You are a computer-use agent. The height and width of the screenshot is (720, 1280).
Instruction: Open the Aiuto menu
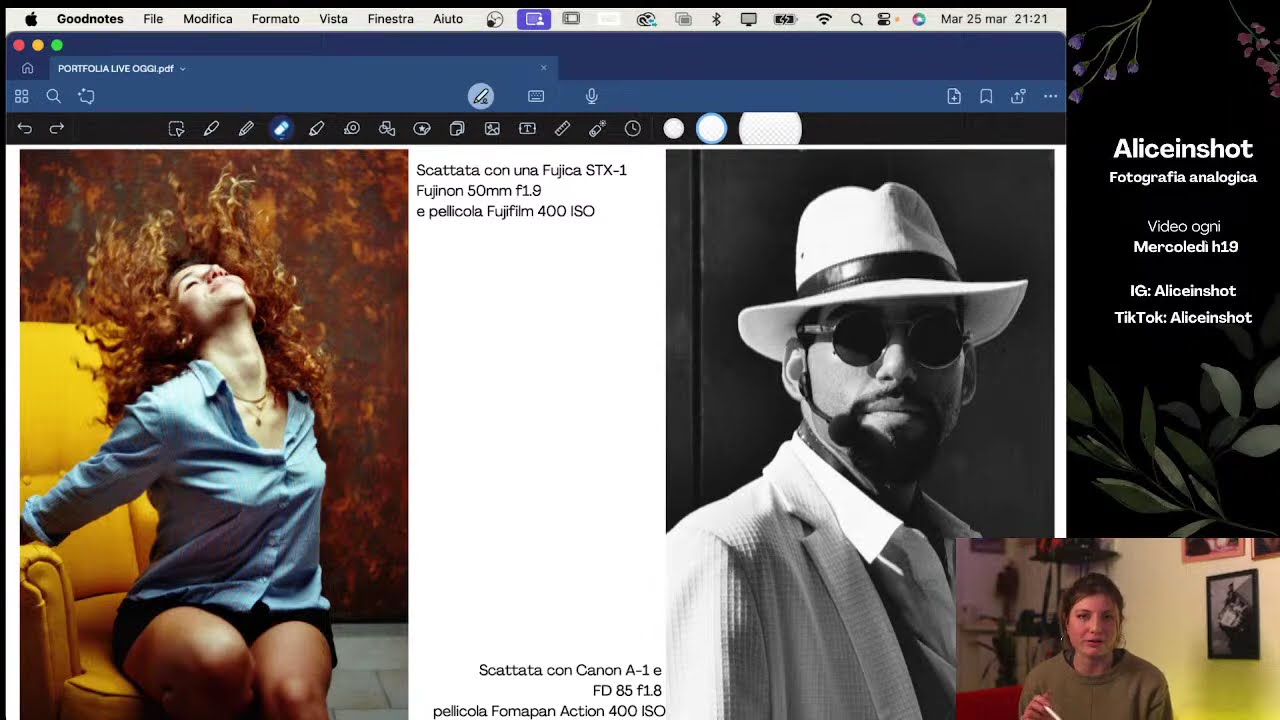tap(448, 19)
